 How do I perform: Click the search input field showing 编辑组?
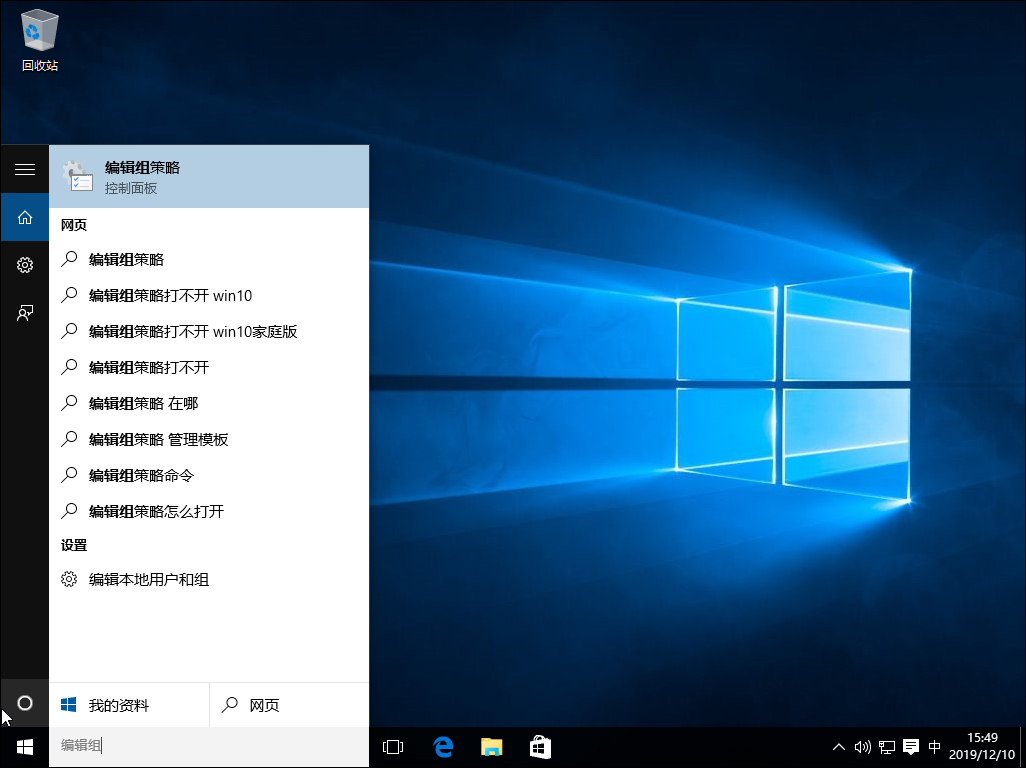(150, 747)
